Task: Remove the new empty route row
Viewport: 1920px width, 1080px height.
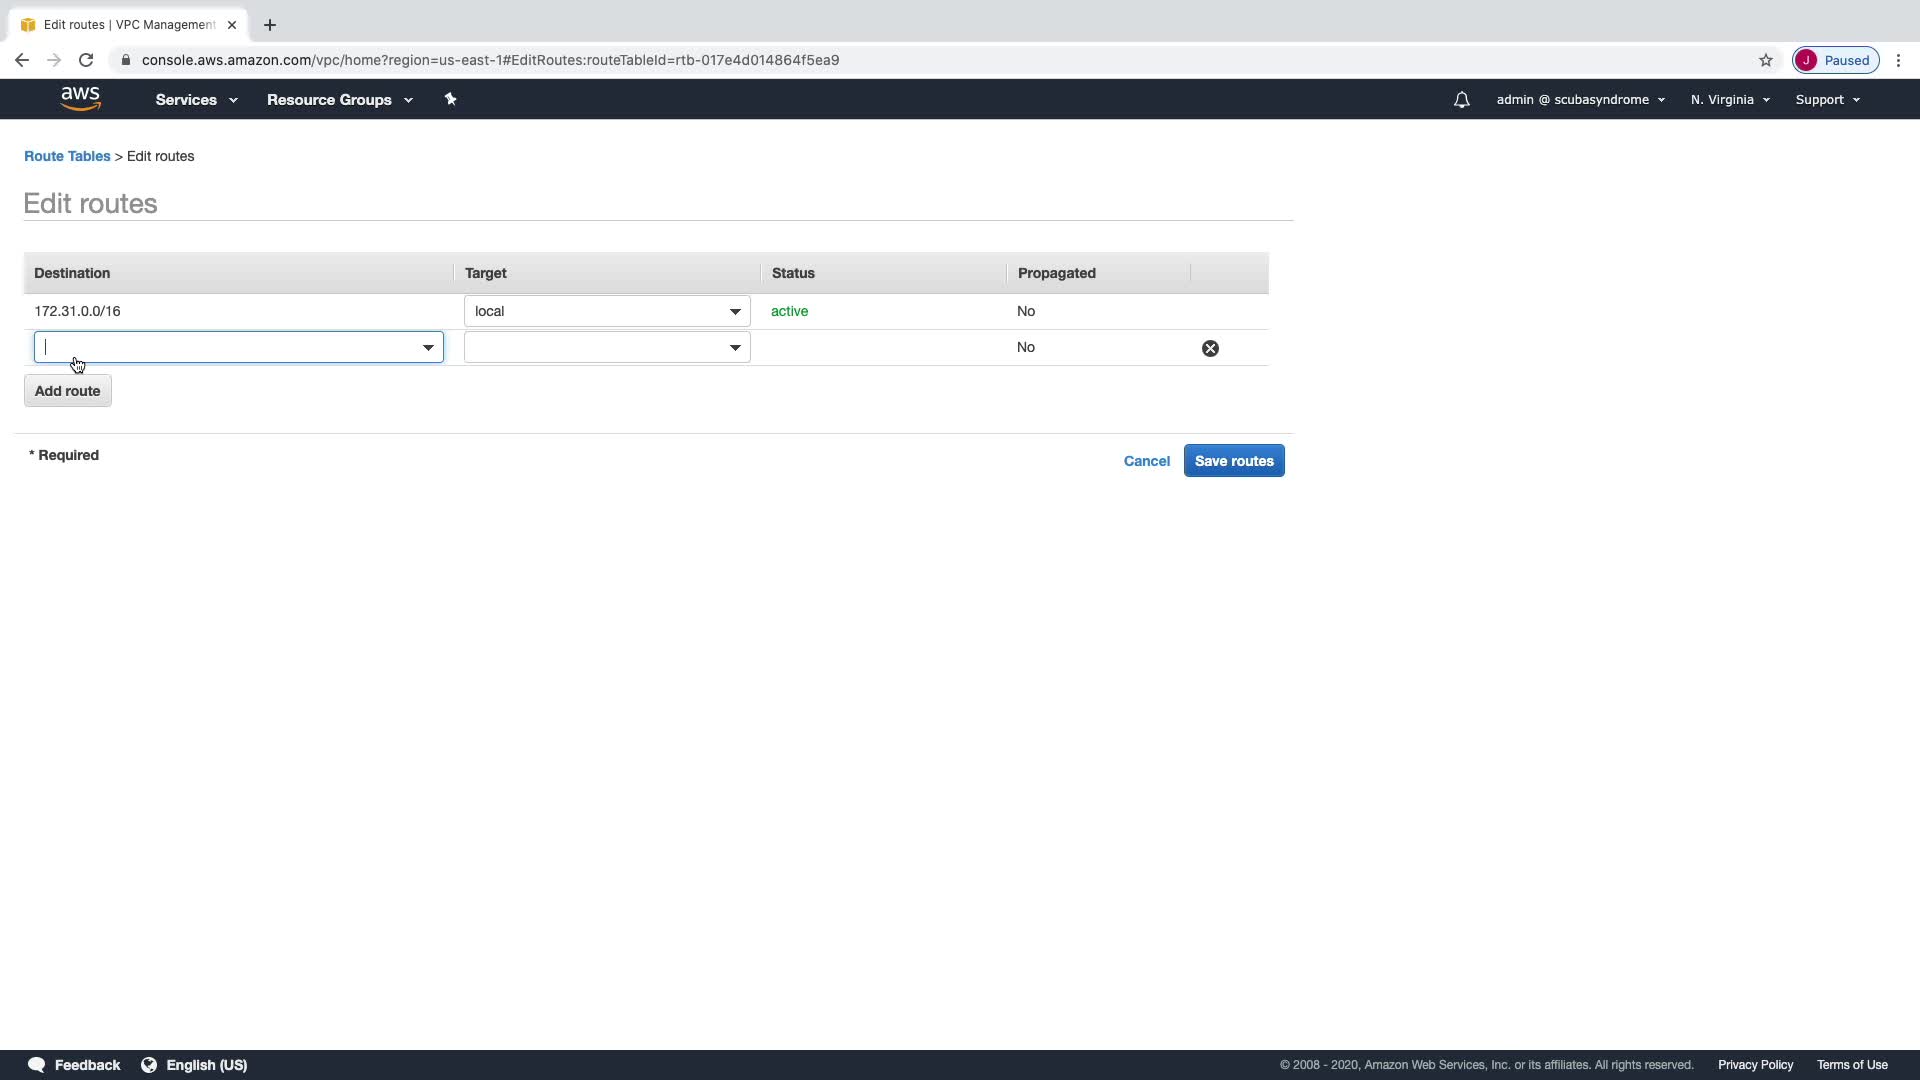Action: pos(1210,348)
